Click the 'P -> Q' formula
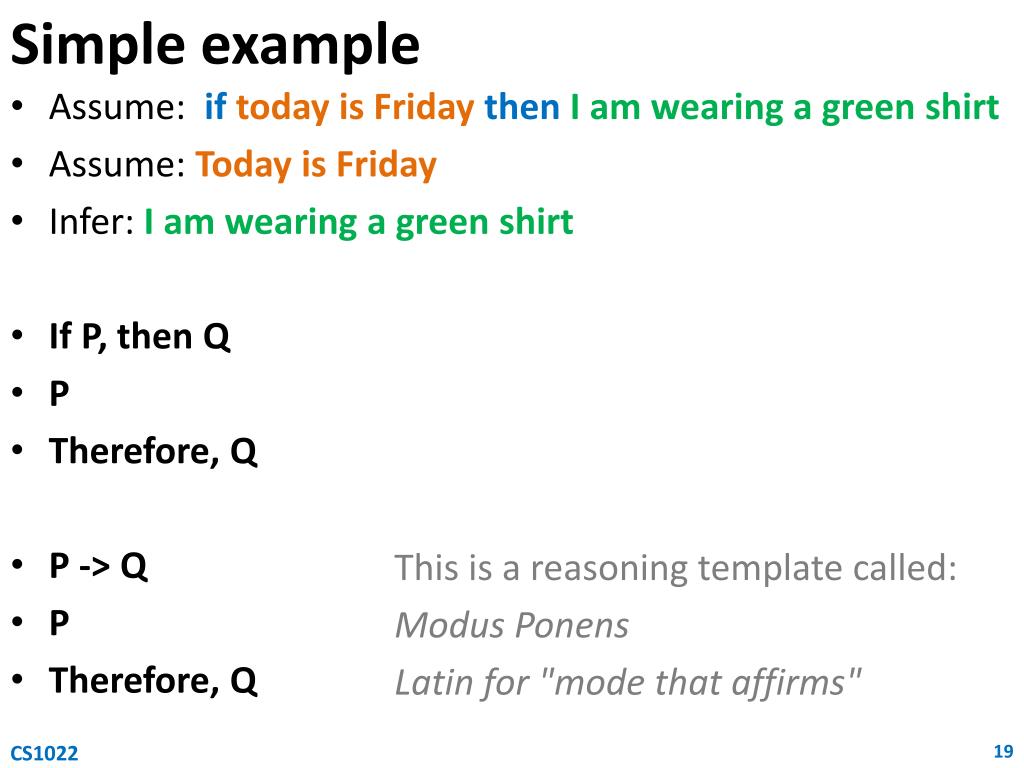The width and height of the screenshot is (1024, 768). (x=99, y=566)
